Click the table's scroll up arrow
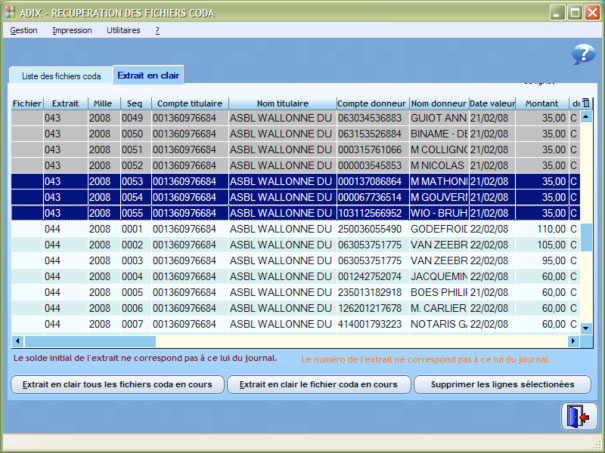Viewport: 605px width, 453px height. [x=587, y=116]
